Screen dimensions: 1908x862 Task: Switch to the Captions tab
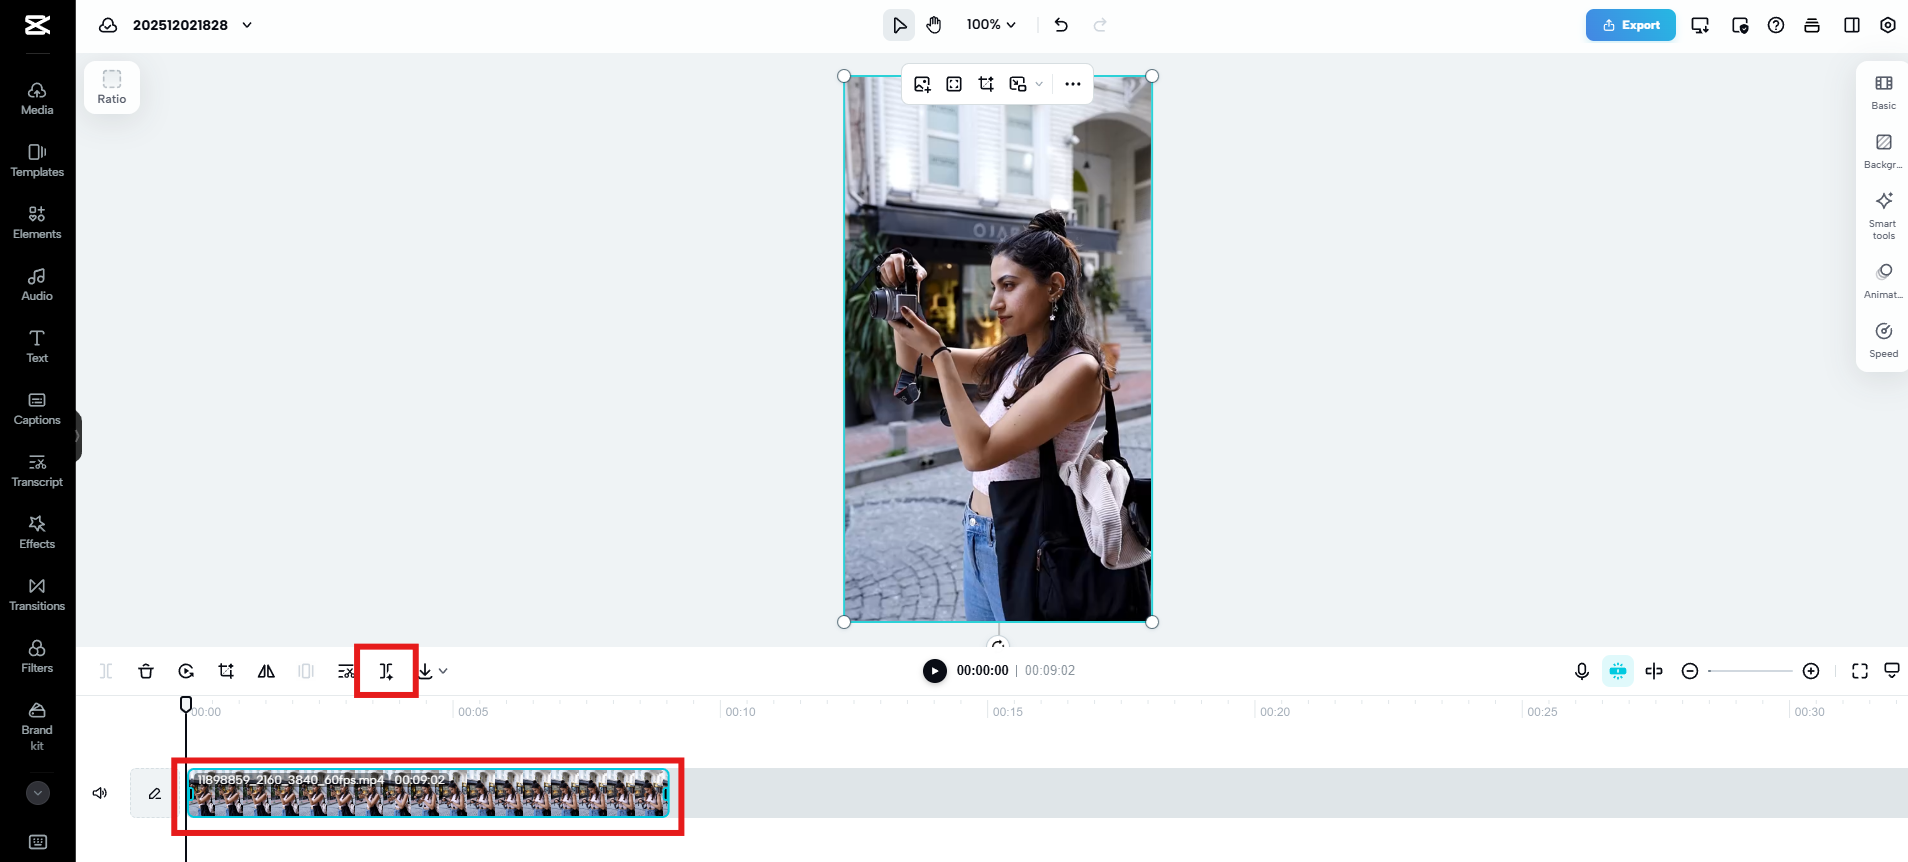(x=37, y=408)
